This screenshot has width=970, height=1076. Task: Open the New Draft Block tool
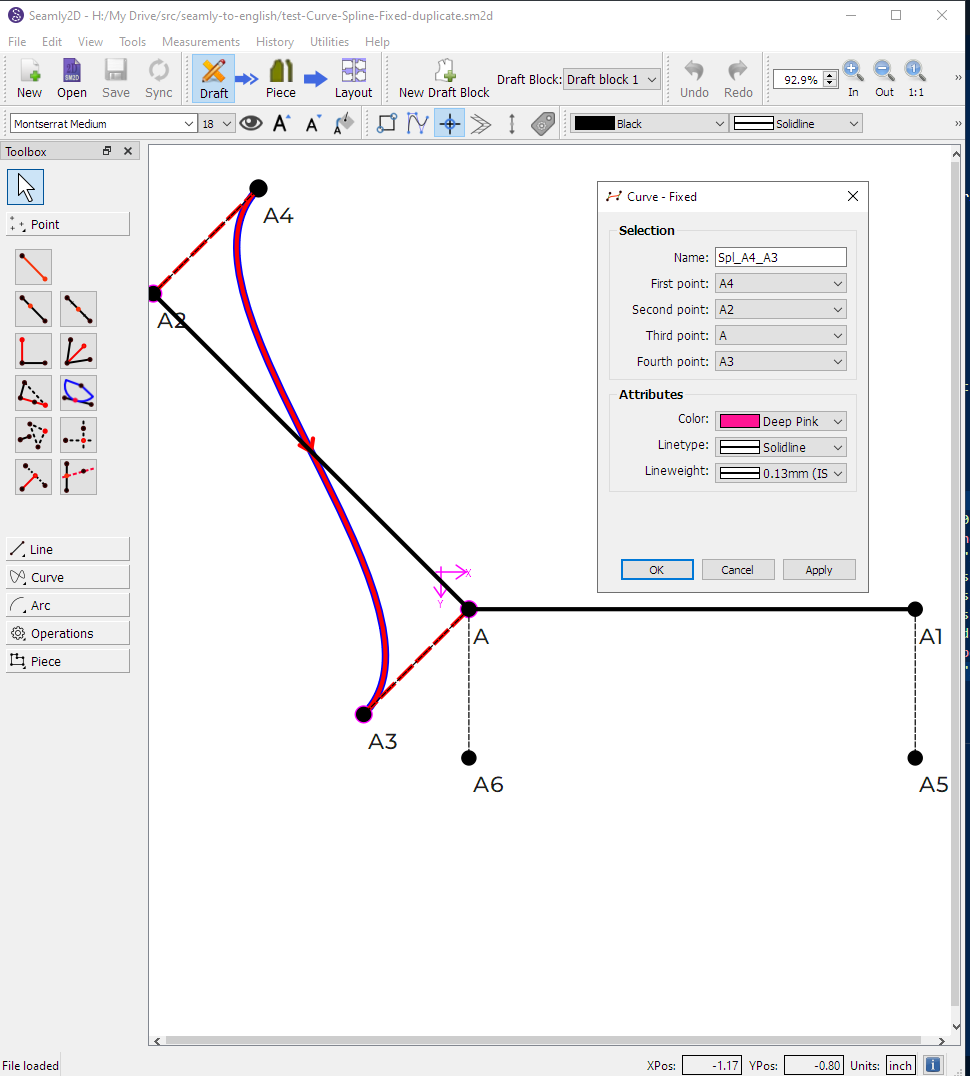coord(444,79)
